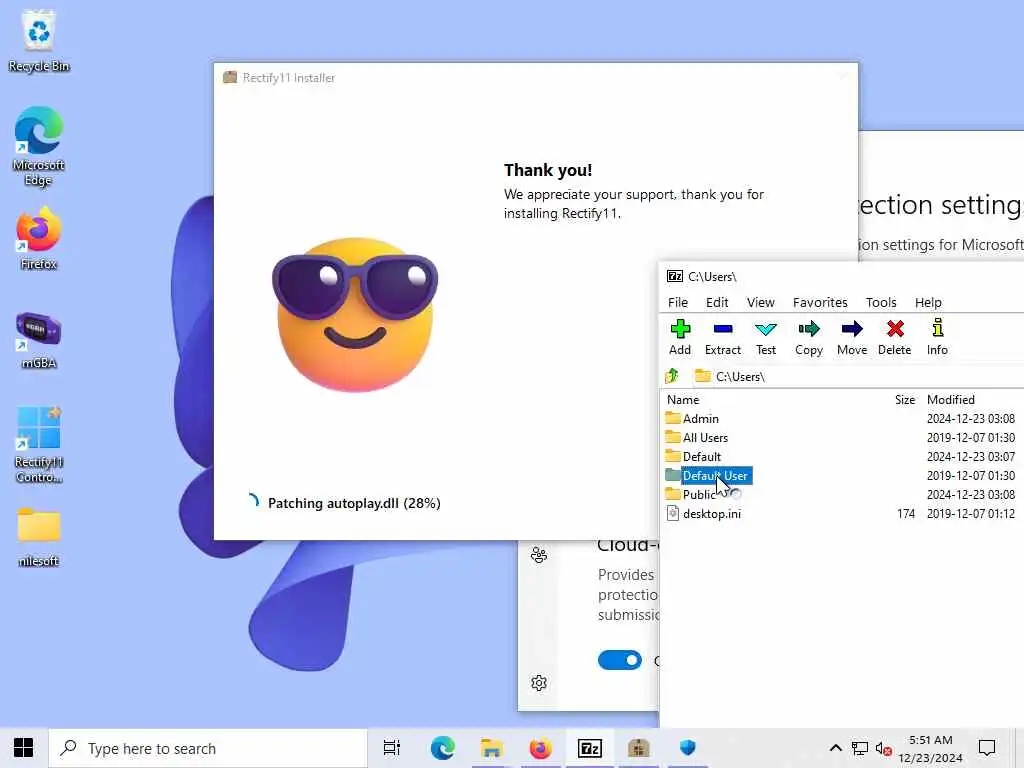
Task: Show hidden system tray icons
Action: [x=835, y=748]
